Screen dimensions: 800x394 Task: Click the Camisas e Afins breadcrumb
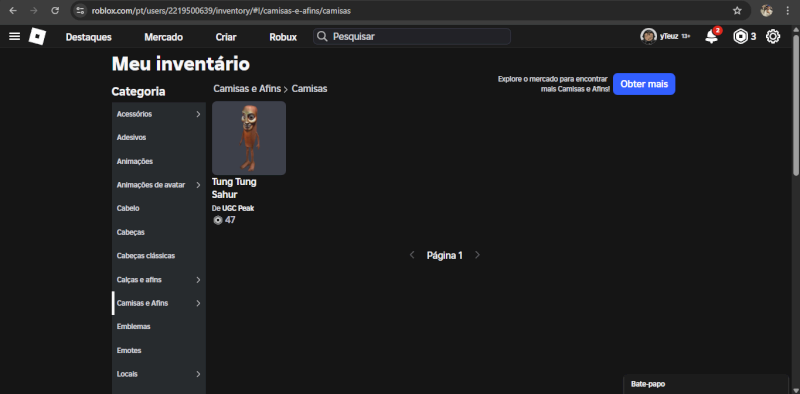click(x=247, y=89)
